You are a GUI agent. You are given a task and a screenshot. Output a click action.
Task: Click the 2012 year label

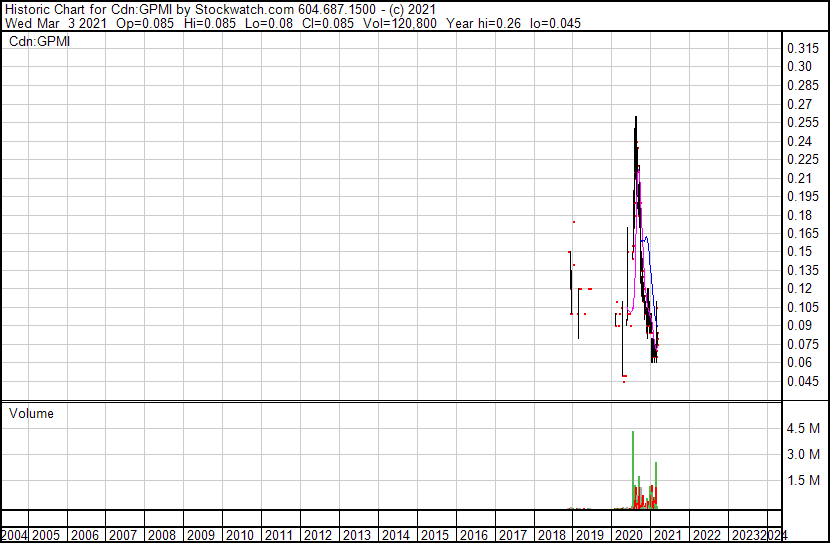[317, 535]
